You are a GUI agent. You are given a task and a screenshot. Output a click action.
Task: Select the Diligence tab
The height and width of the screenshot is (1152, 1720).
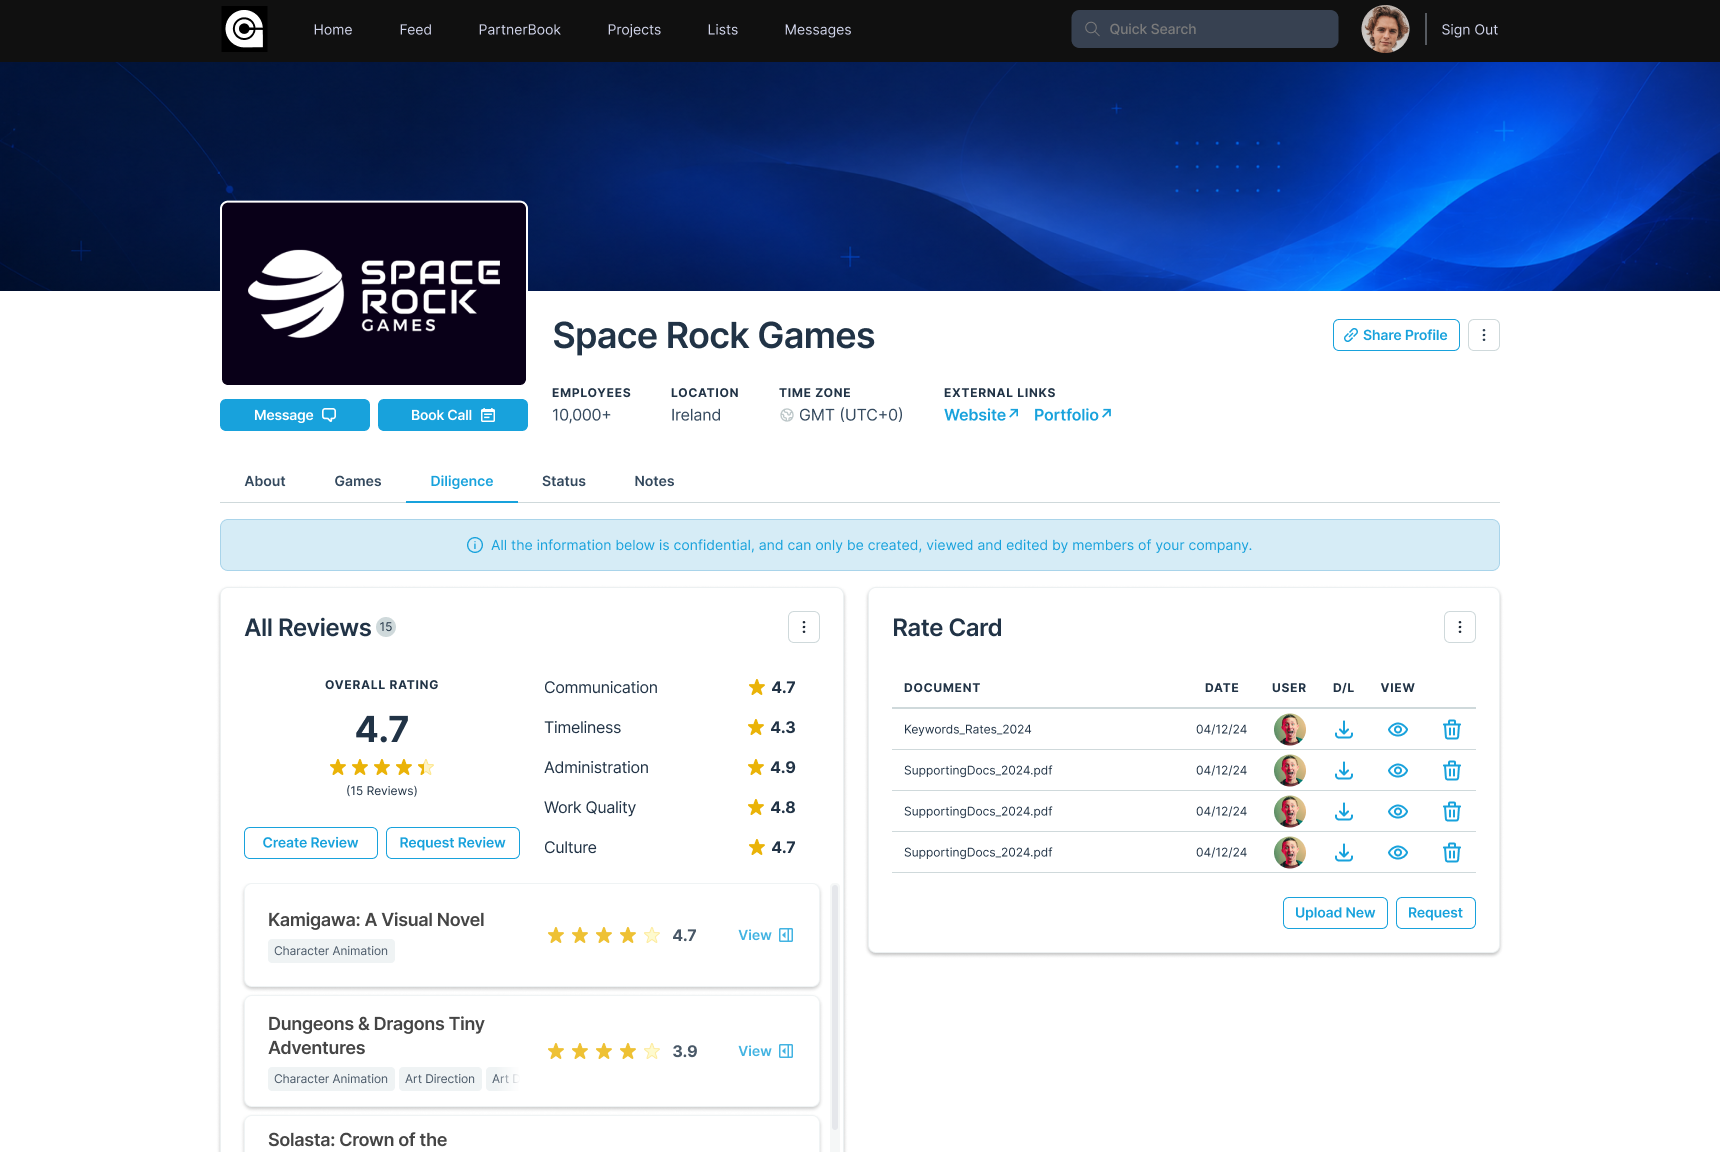coord(462,481)
